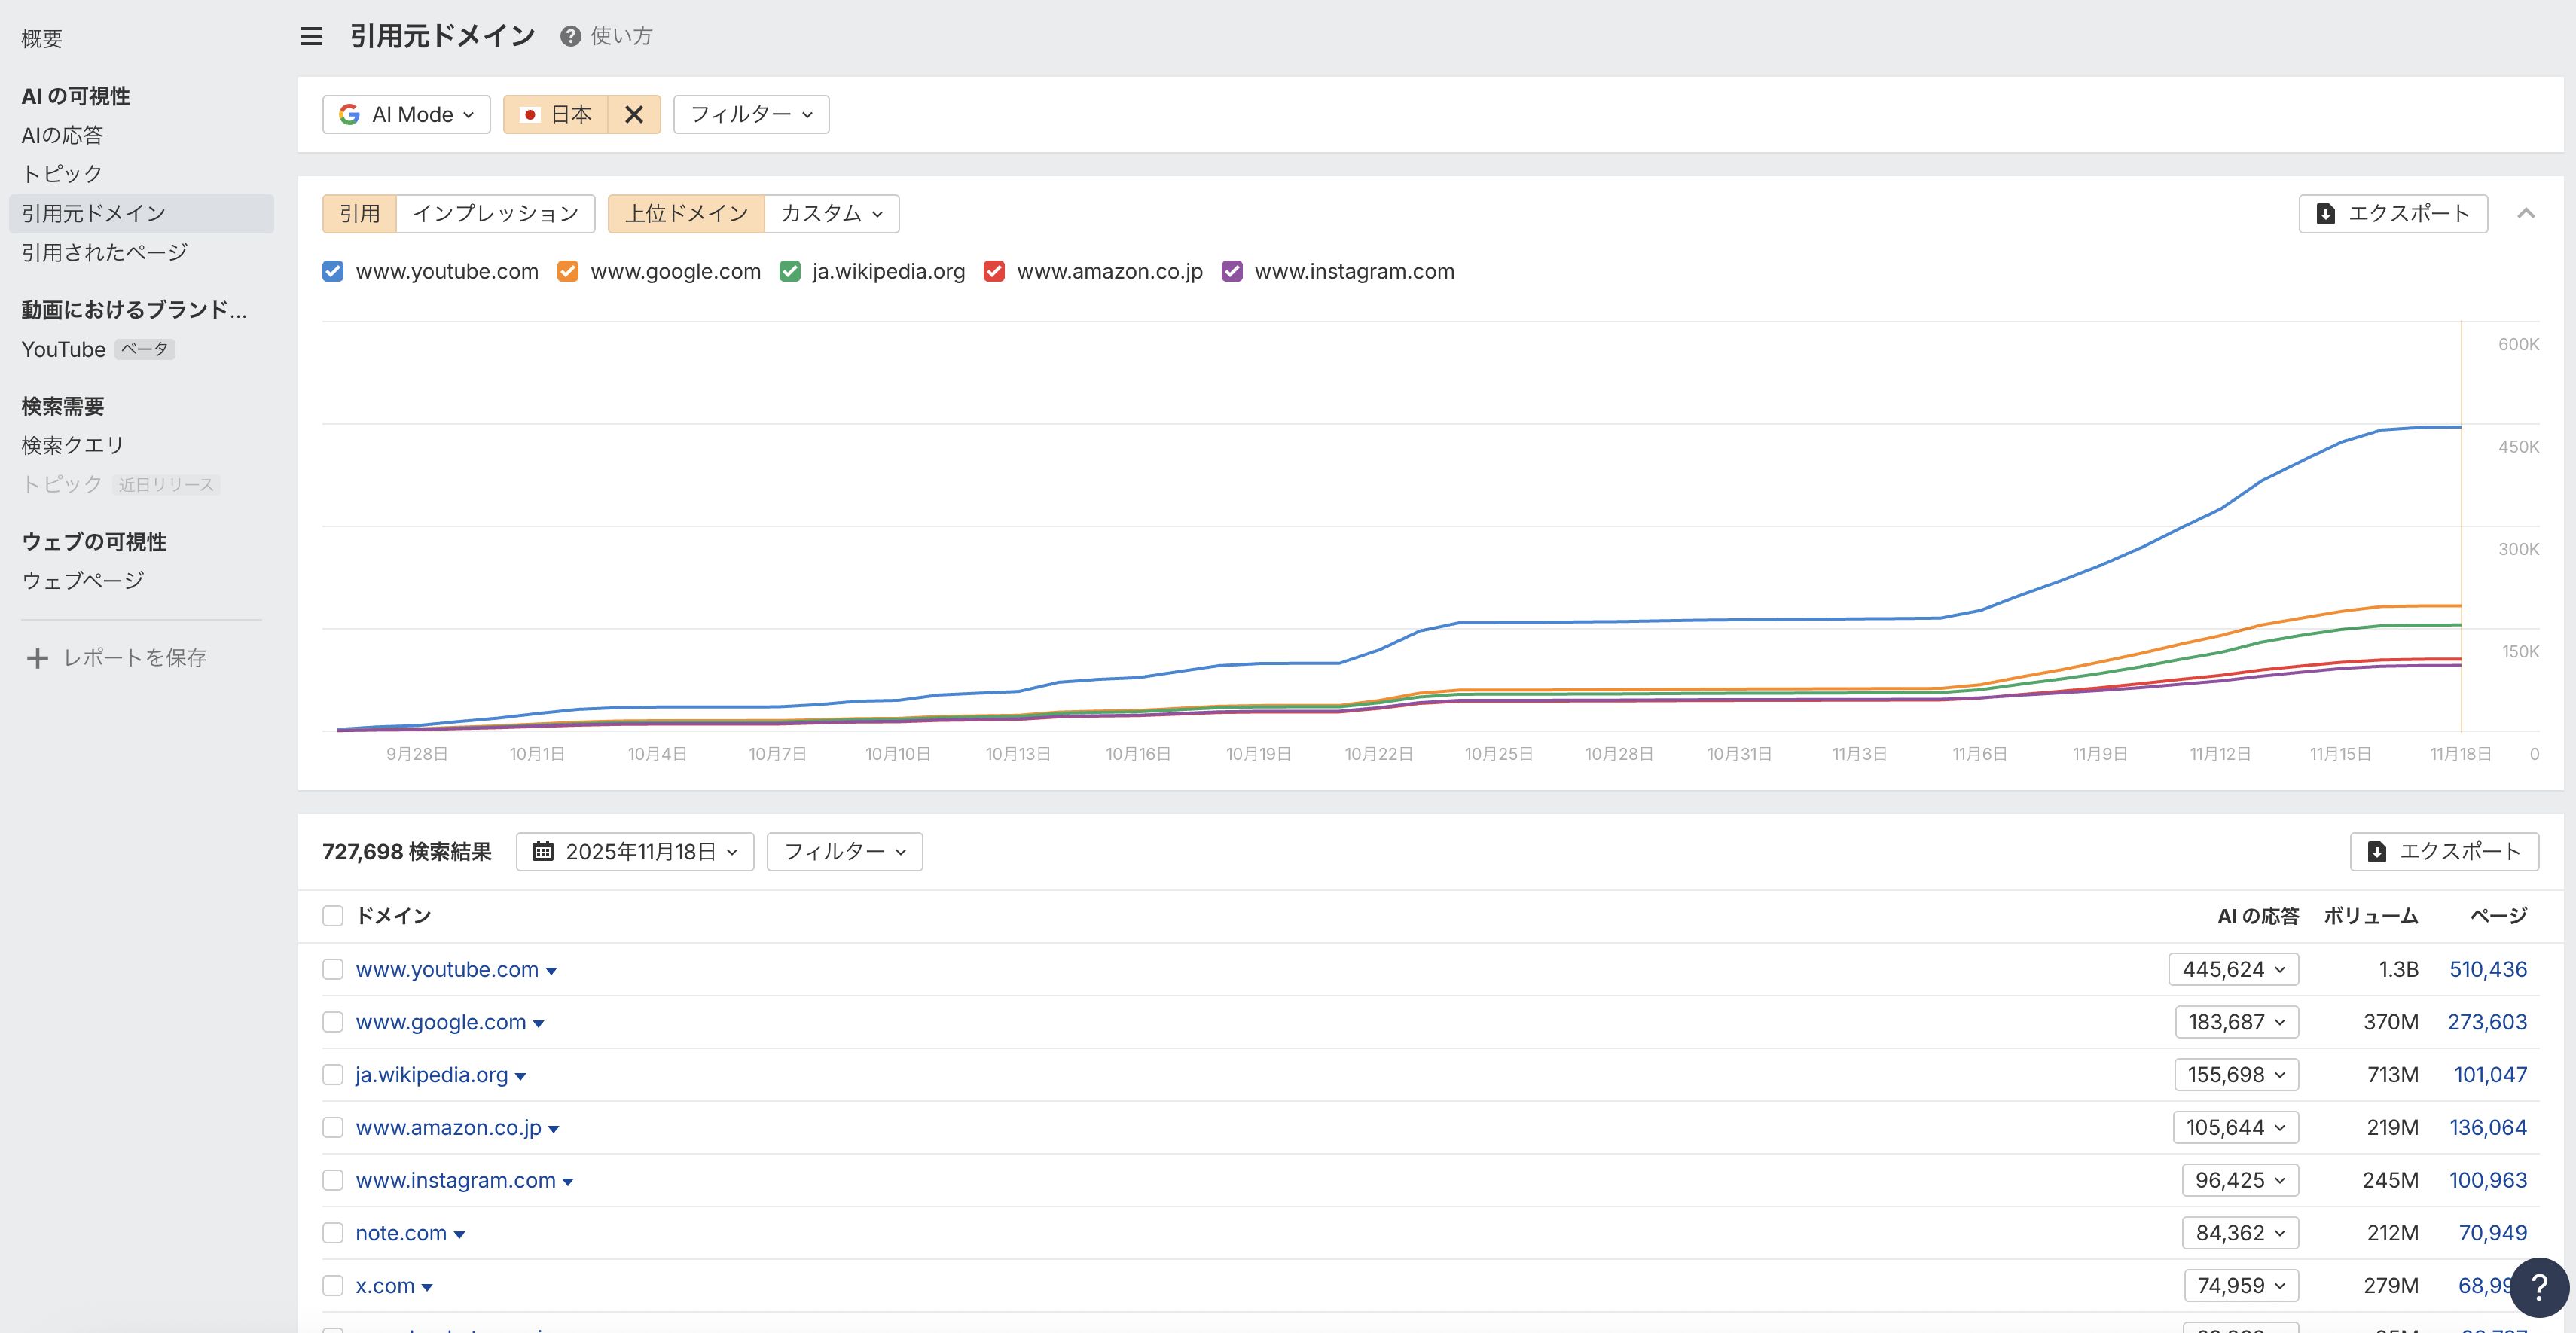Expand the カスタム dropdown

(831, 214)
